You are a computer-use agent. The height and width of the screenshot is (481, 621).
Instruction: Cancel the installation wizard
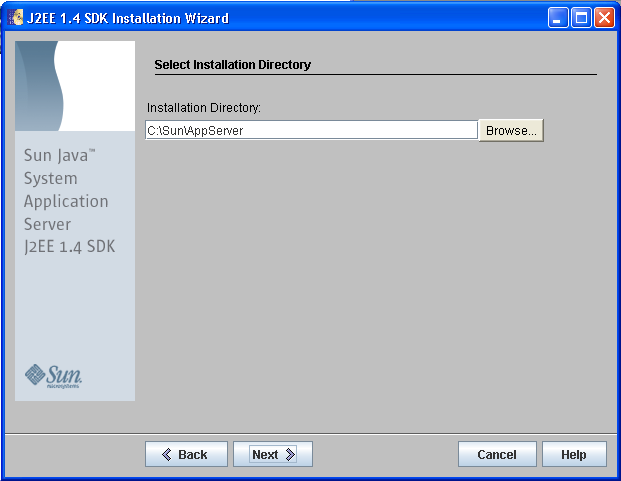click(497, 454)
